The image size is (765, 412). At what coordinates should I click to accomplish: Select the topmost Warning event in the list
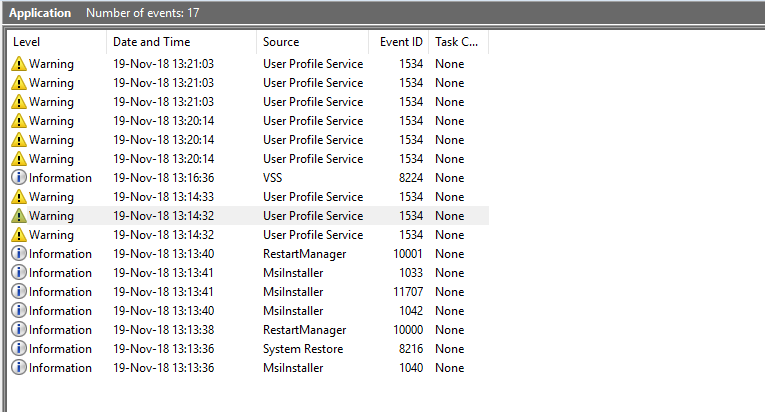(x=51, y=64)
